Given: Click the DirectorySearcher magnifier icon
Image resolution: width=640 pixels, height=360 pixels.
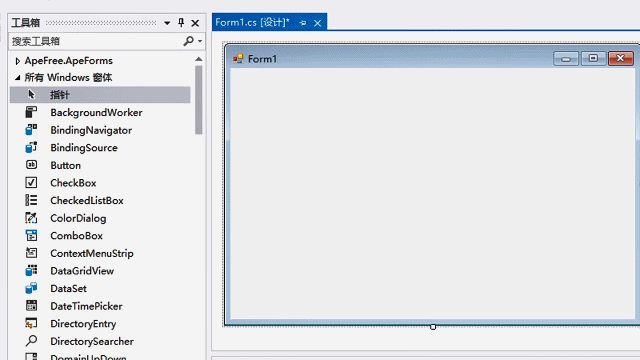Looking at the screenshot, I should coord(31,341).
